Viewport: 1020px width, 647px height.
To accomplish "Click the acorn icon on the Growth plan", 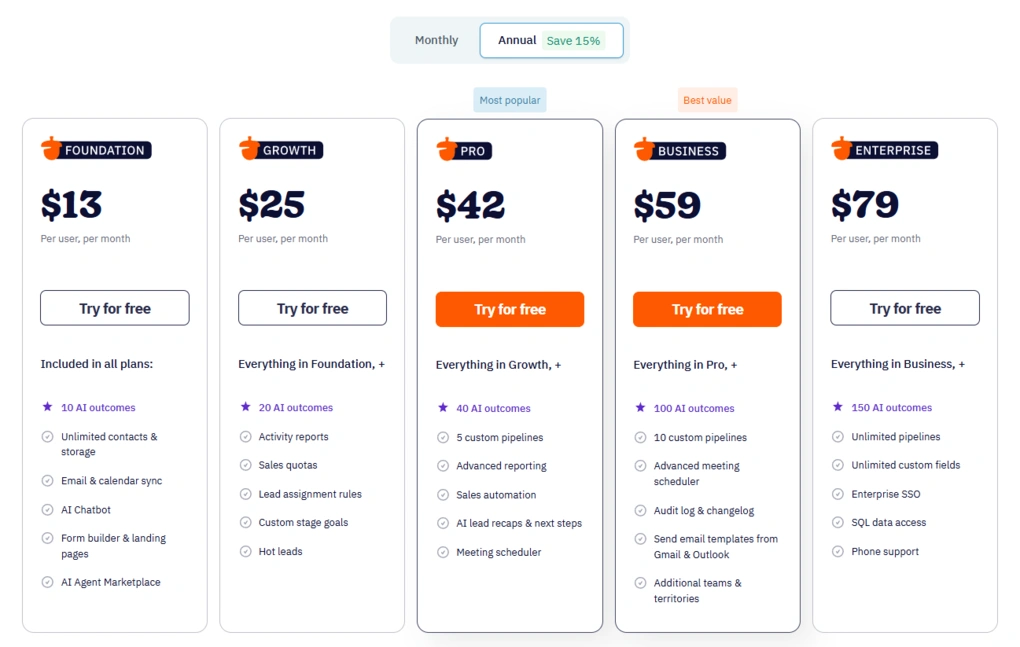I will 249,149.
